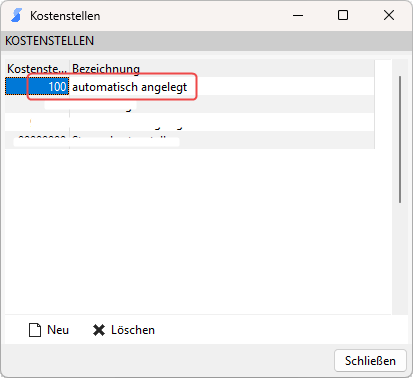The height and width of the screenshot is (378, 413).
Task: Delete the selected entry via the Löschen label
Action: (x=133, y=330)
